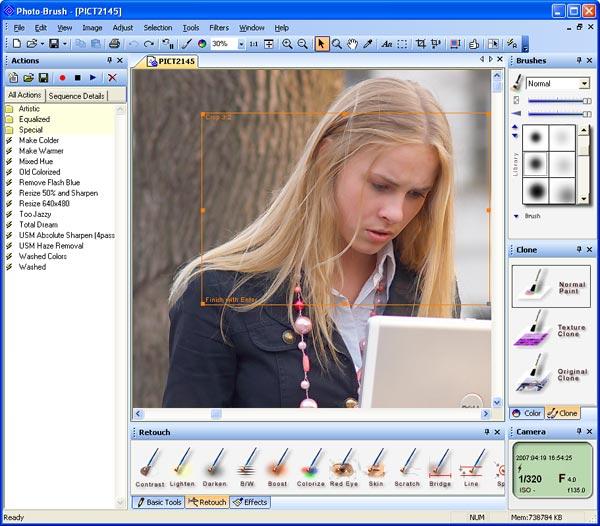The width and height of the screenshot is (600, 526).
Task: Click the Zoom In magnifier with plus
Action: (287, 44)
